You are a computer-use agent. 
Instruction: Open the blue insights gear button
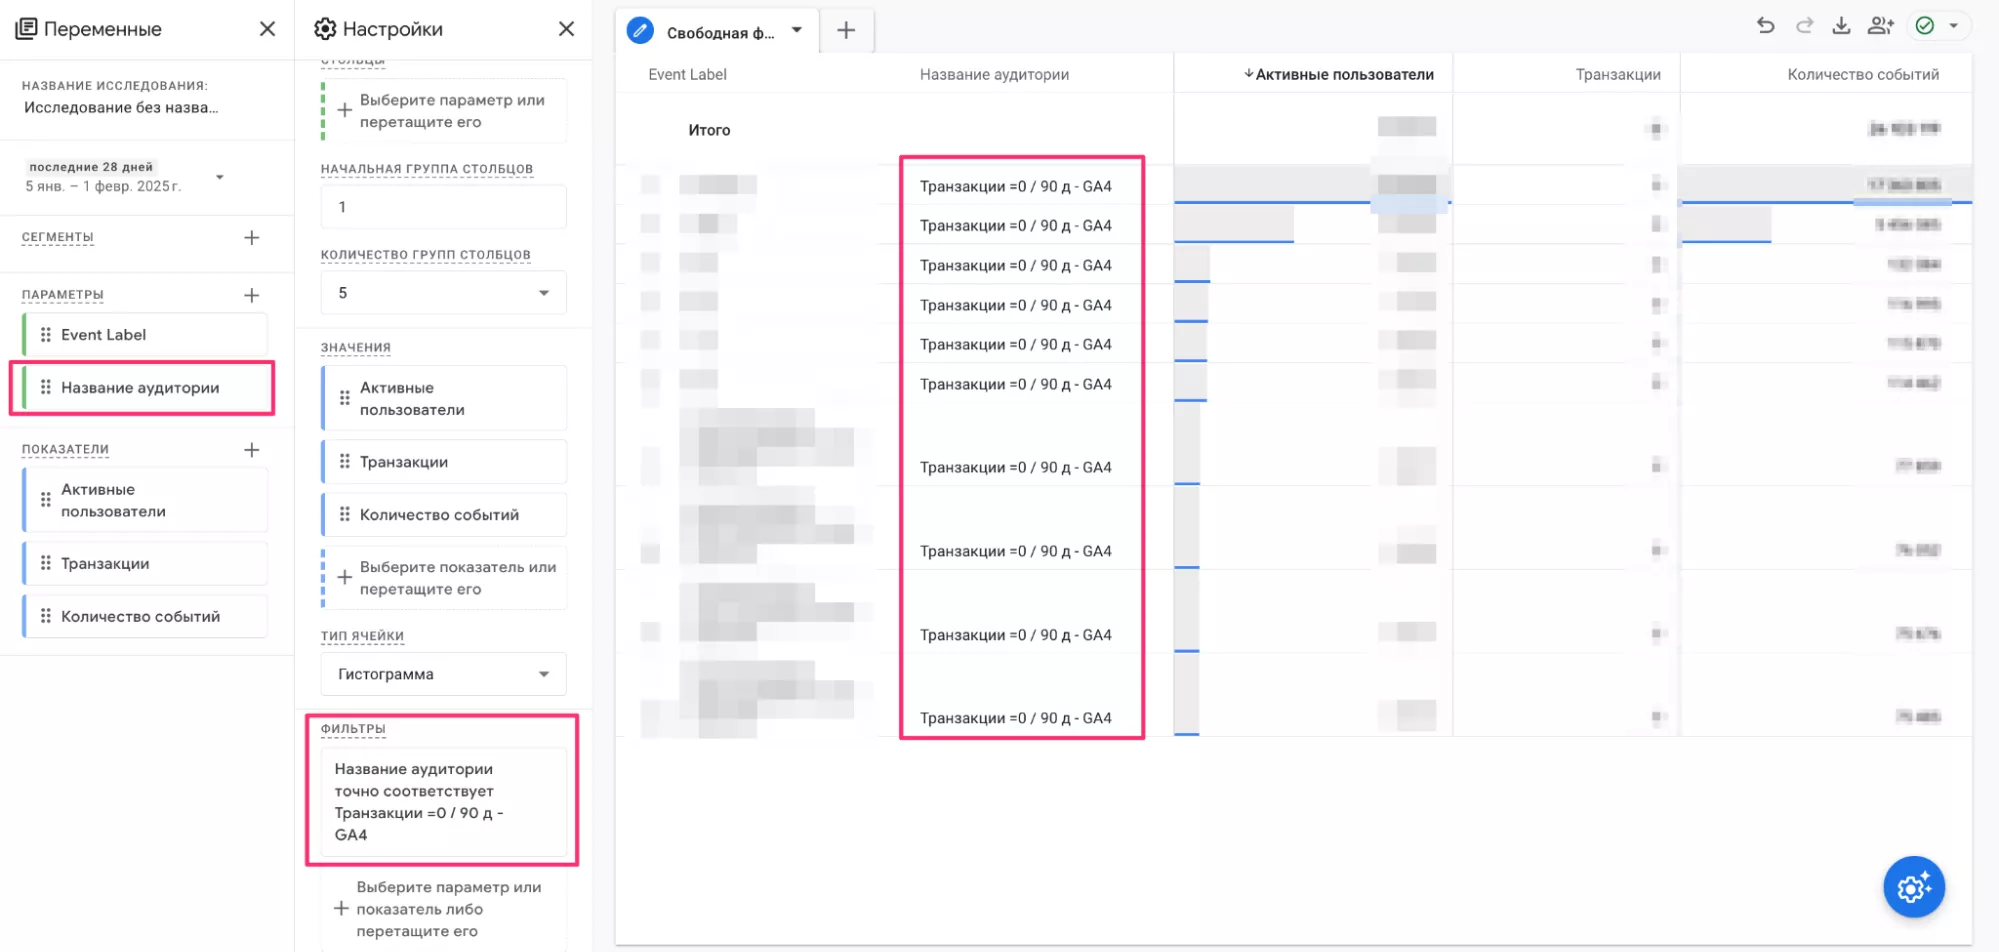[x=1913, y=887]
